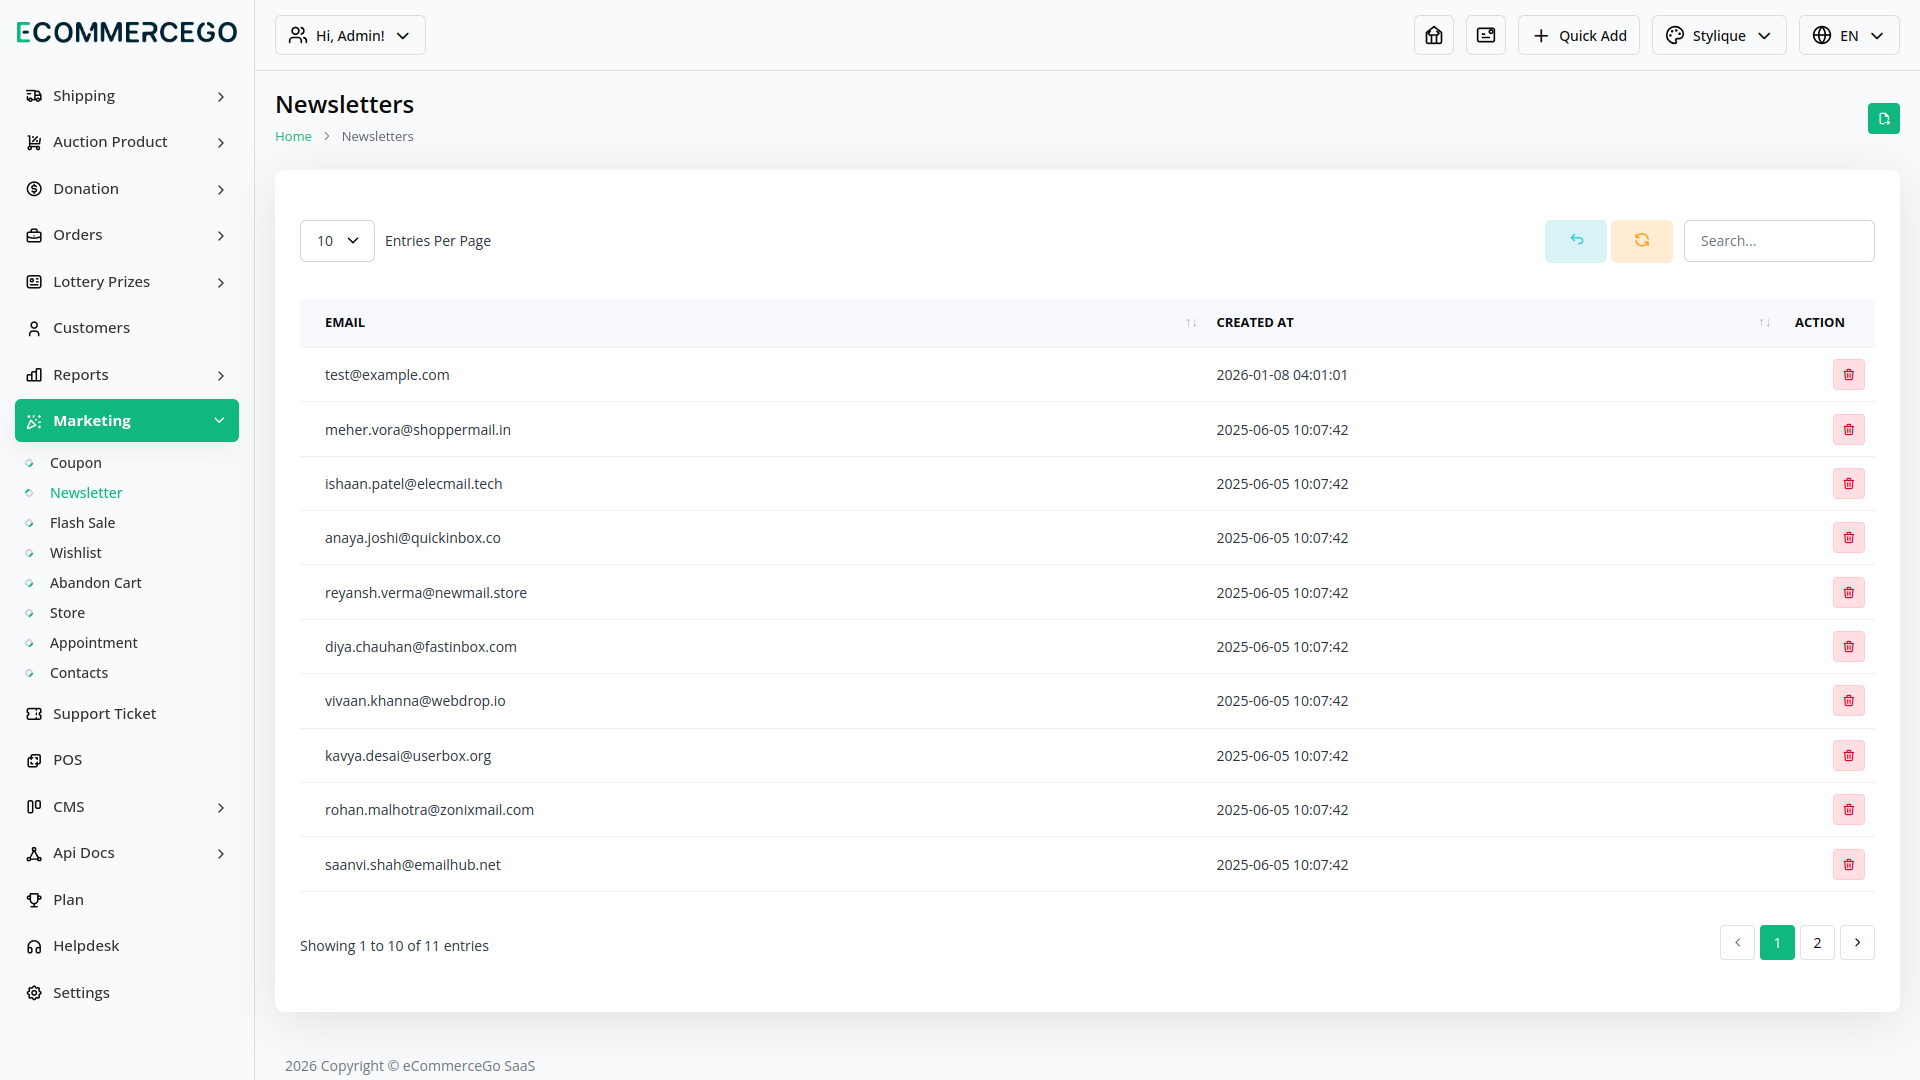
Task: Open Customers in the sidebar
Action: 127,328
